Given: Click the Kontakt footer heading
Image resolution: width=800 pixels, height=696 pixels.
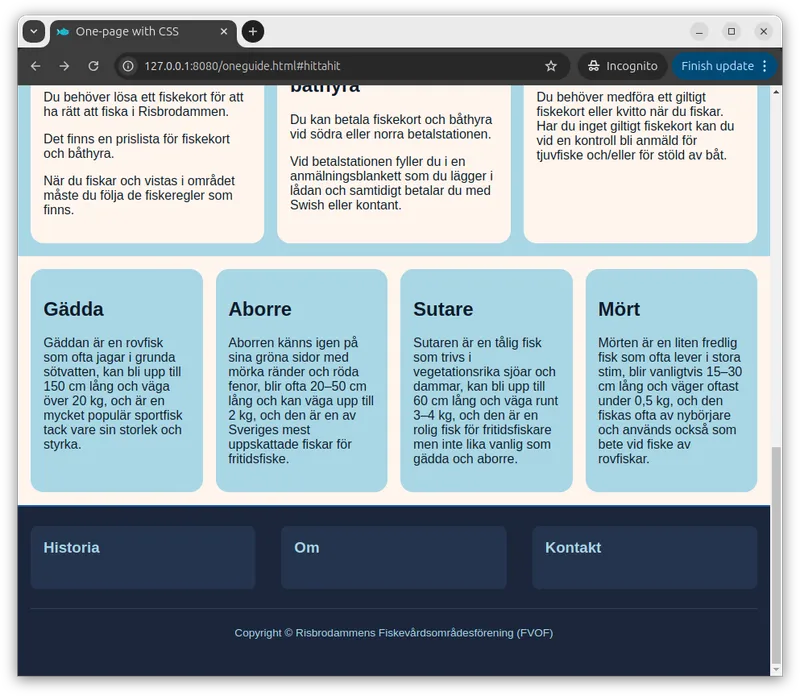Looking at the screenshot, I should point(572,548).
